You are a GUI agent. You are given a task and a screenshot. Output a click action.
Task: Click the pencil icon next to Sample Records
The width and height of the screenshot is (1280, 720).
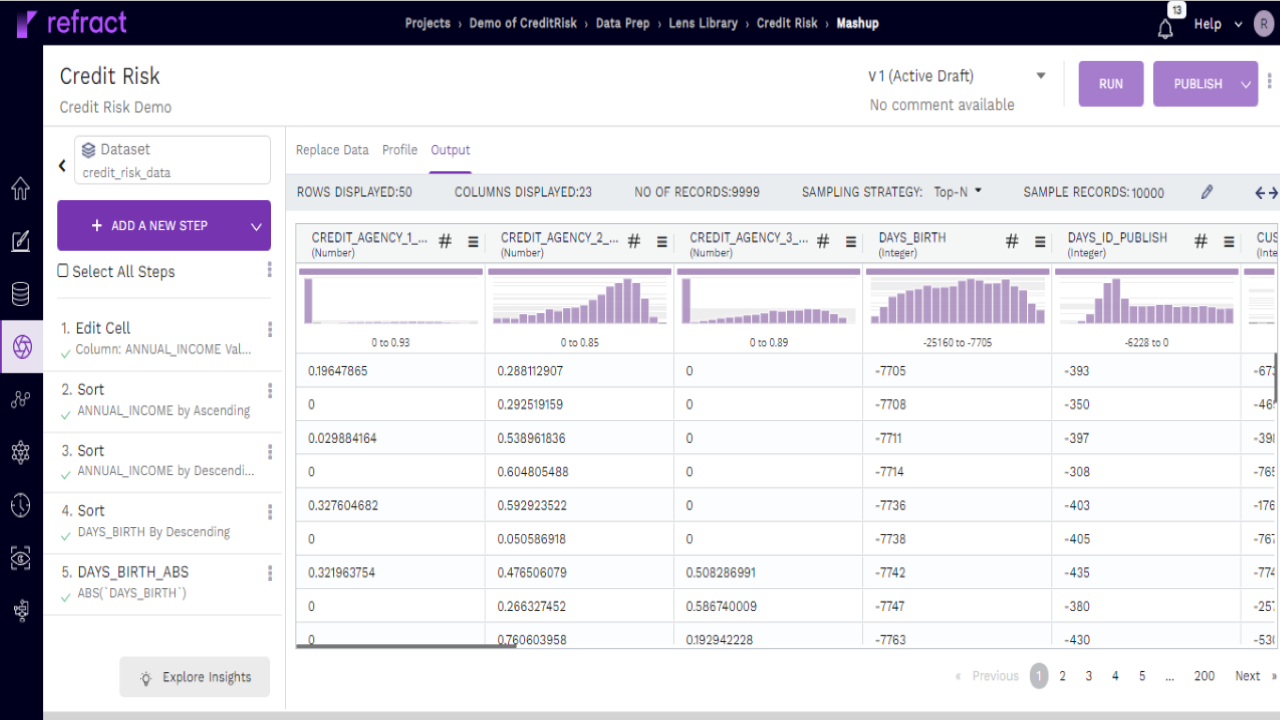pyautogui.click(x=1206, y=191)
